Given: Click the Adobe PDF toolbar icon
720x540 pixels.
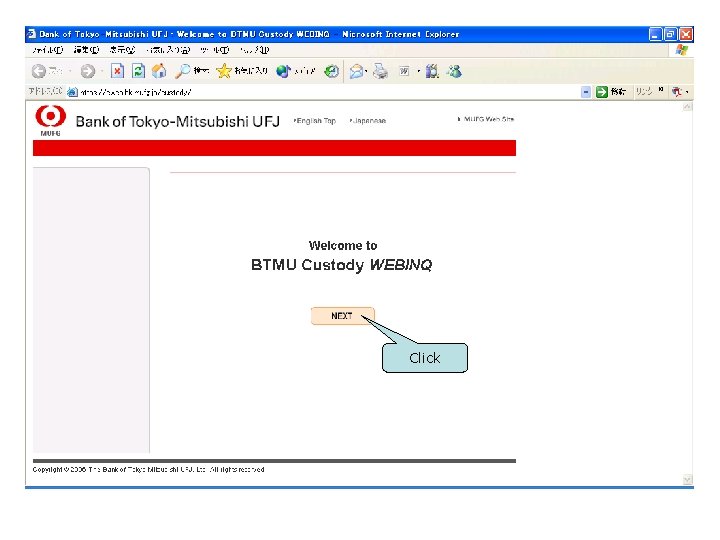Looking at the screenshot, I should tap(676, 92).
